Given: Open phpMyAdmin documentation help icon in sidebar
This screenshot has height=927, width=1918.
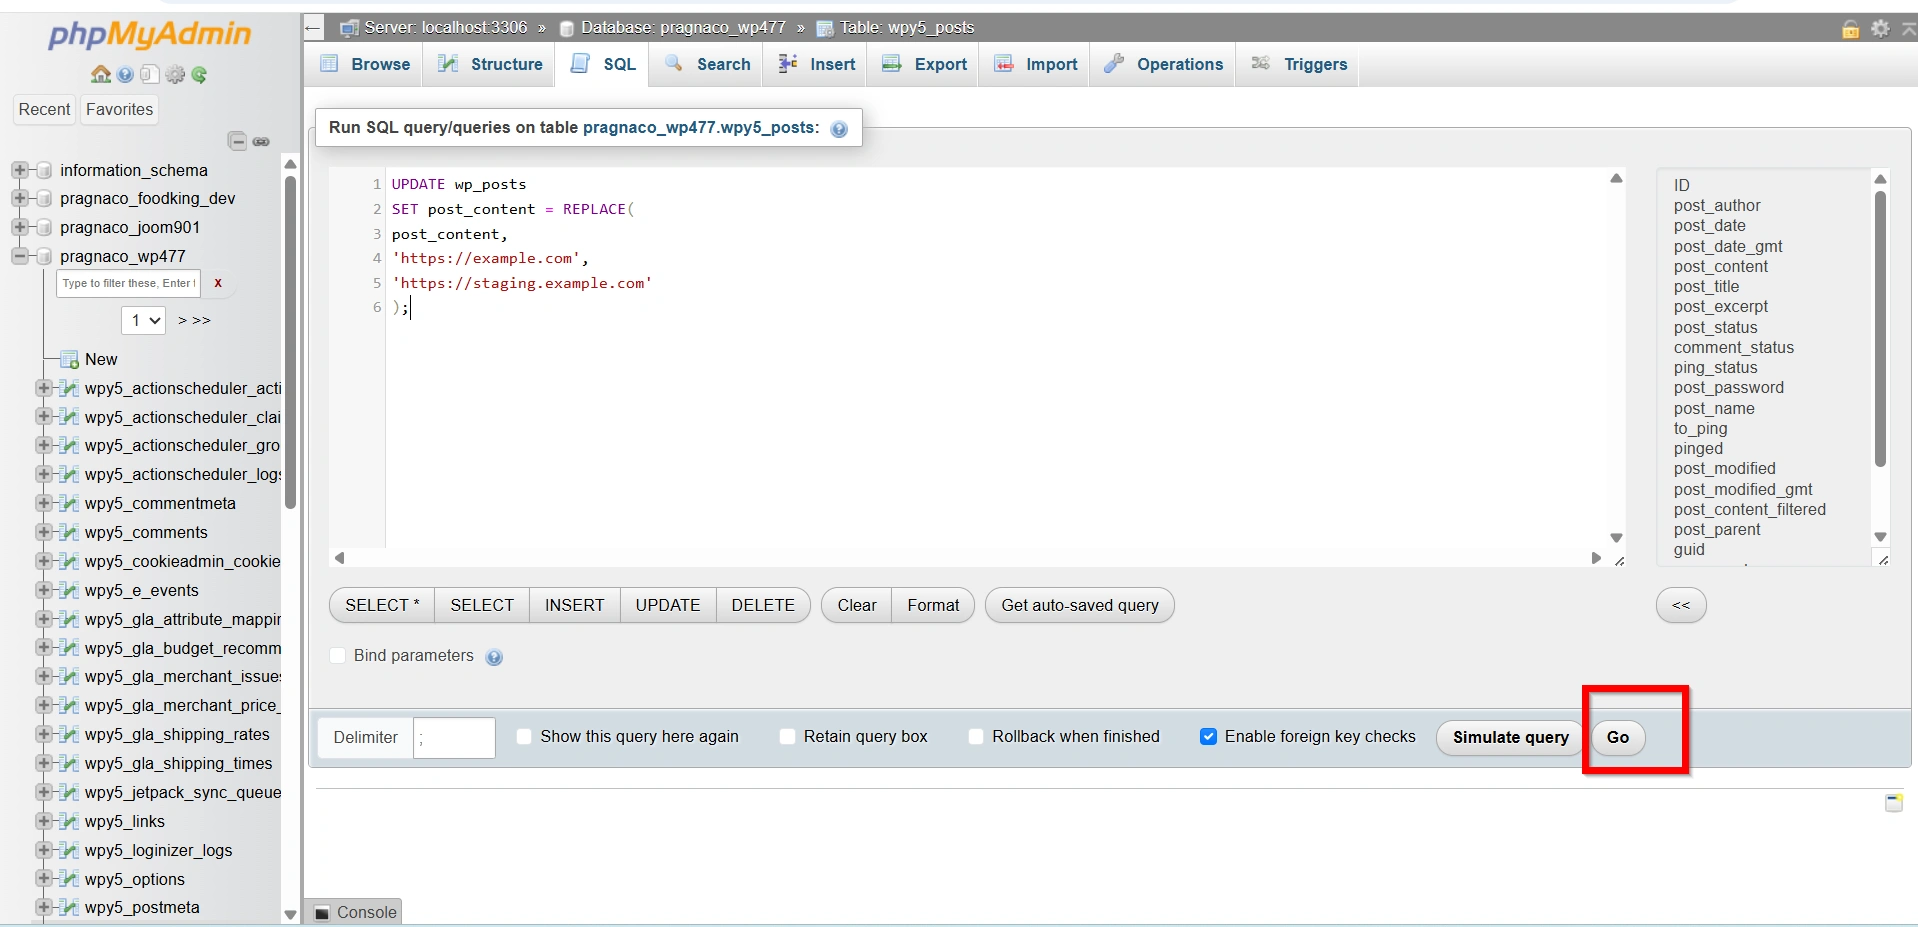Looking at the screenshot, I should pyautogui.click(x=125, y=74).
